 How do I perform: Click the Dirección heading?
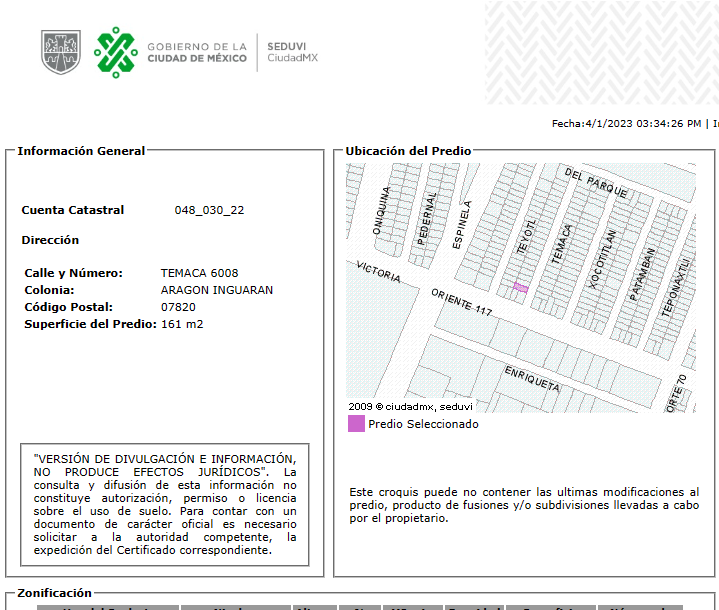click(x=50, y=240)
